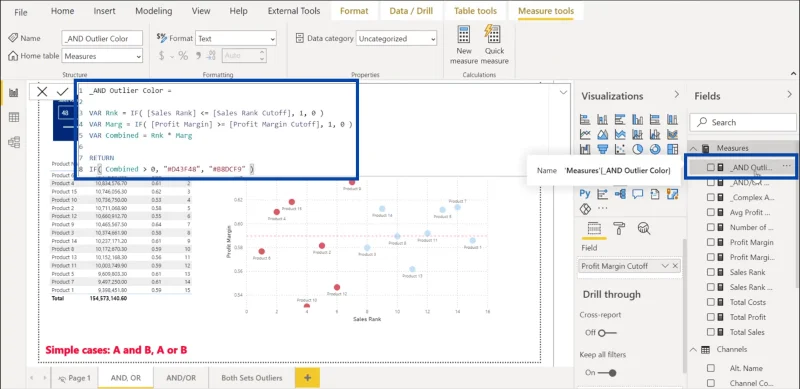
Task: Check the Number of measure box
Action: click(711, 227)
